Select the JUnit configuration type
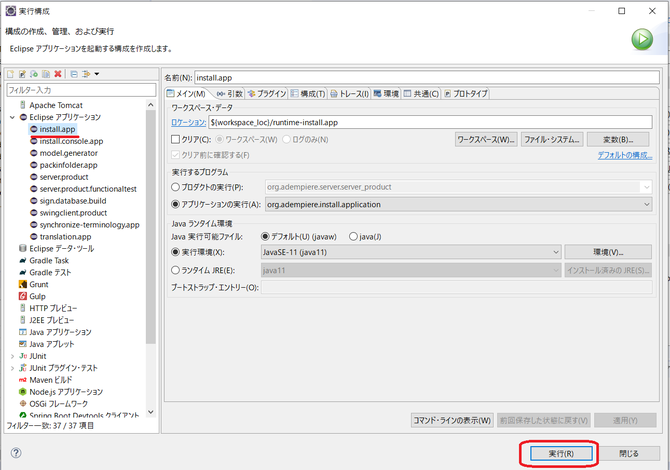The height and width of the screenshot is (470, 670). 33,356
